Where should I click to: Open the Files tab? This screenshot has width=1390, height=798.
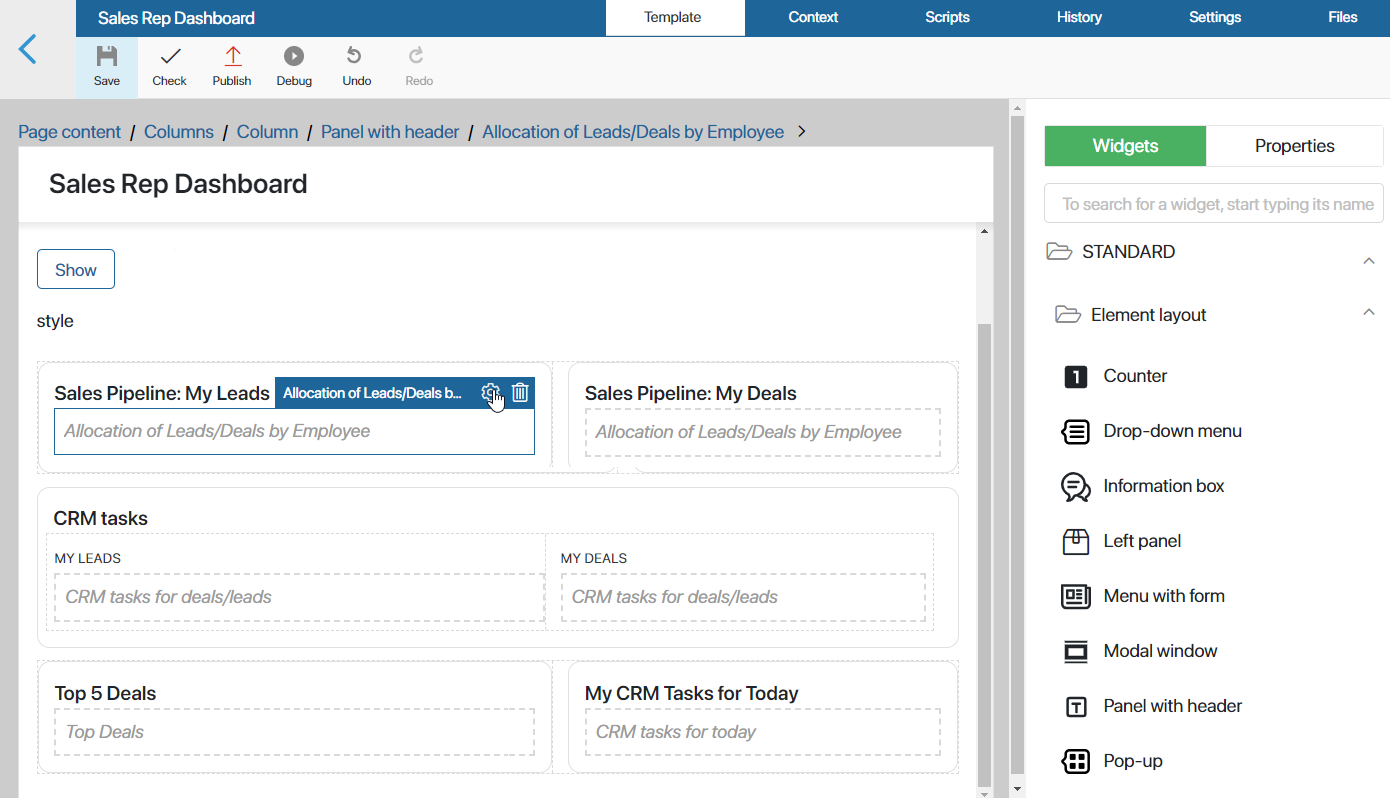(1343, 18)
